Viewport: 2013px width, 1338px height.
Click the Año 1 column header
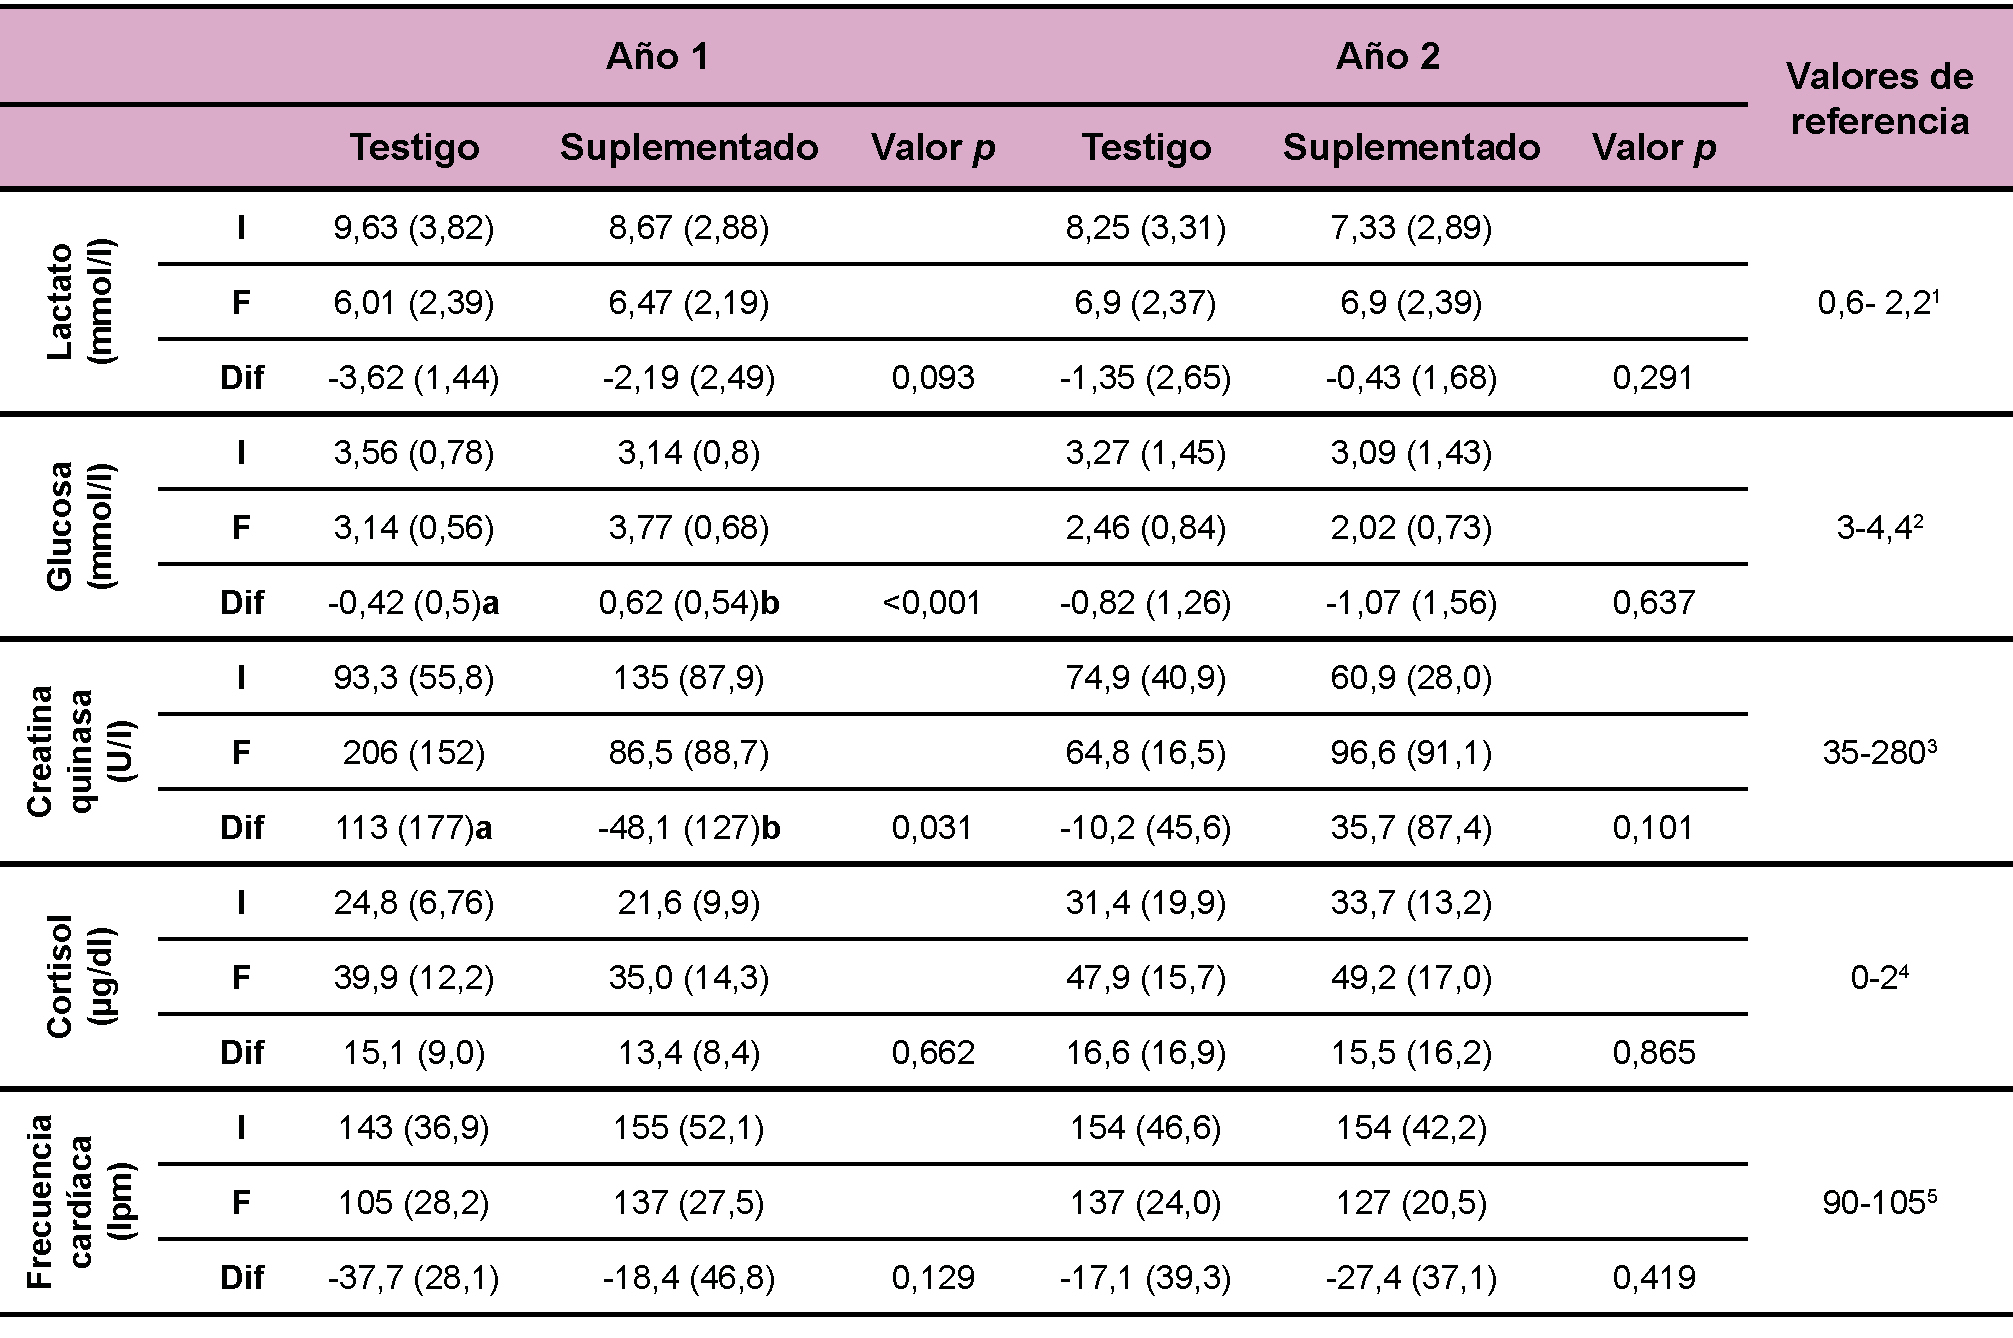pos(657,57)
